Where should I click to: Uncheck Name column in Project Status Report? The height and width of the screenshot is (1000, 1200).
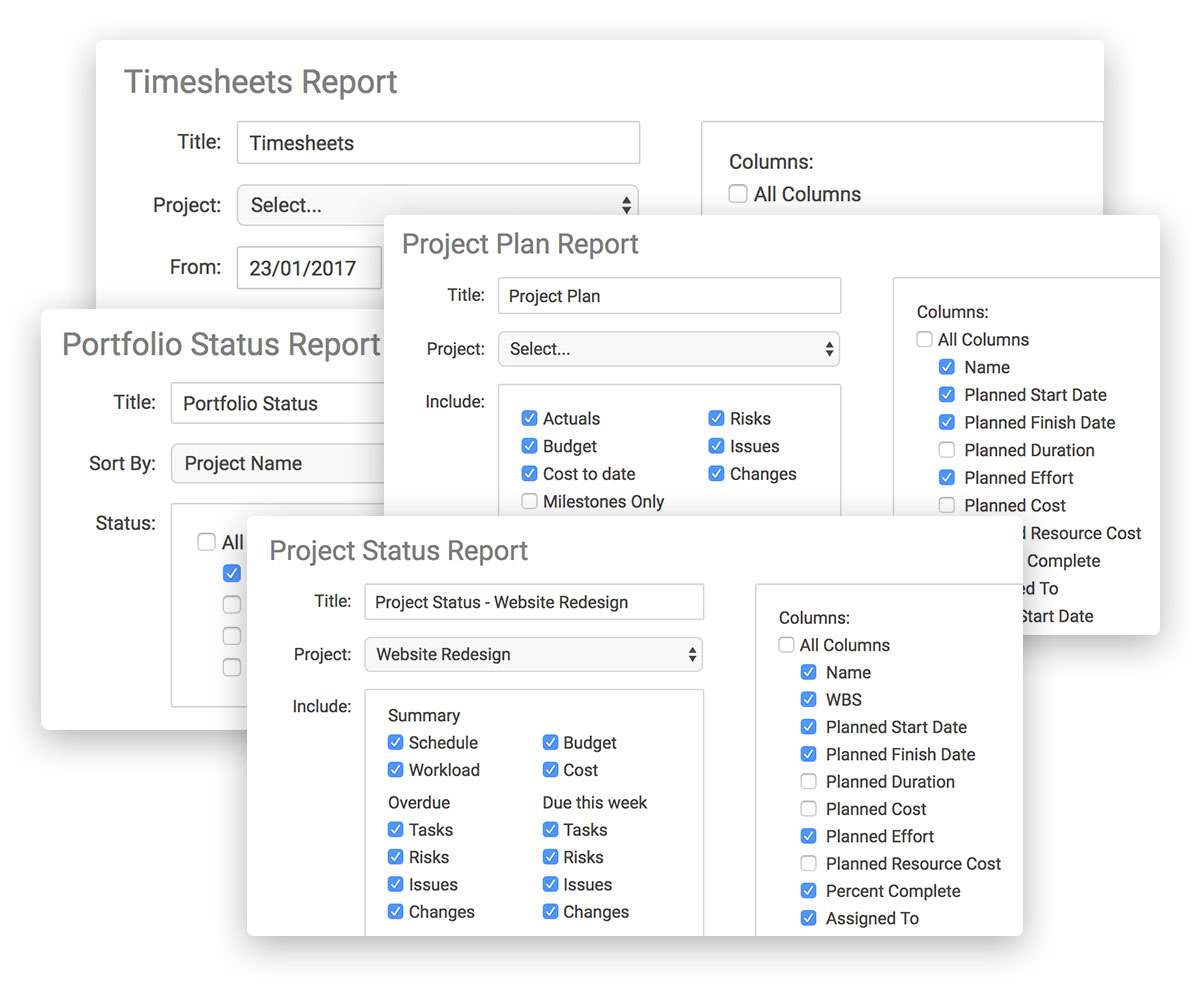pos(809,673)
